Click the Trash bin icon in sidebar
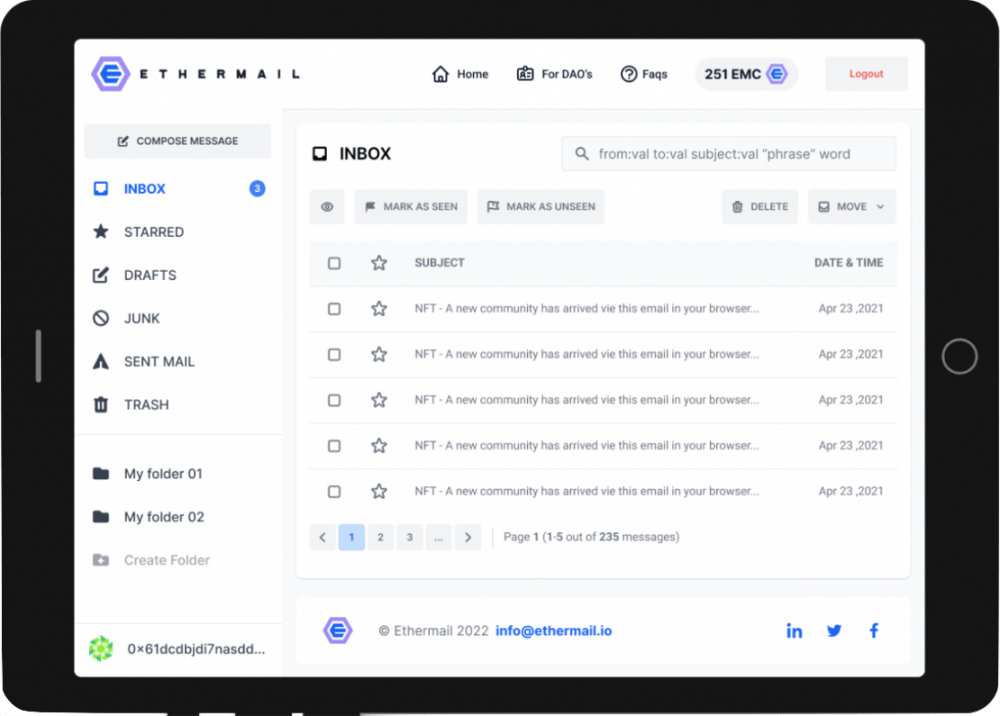The image size is (1000, 716). 101,404
